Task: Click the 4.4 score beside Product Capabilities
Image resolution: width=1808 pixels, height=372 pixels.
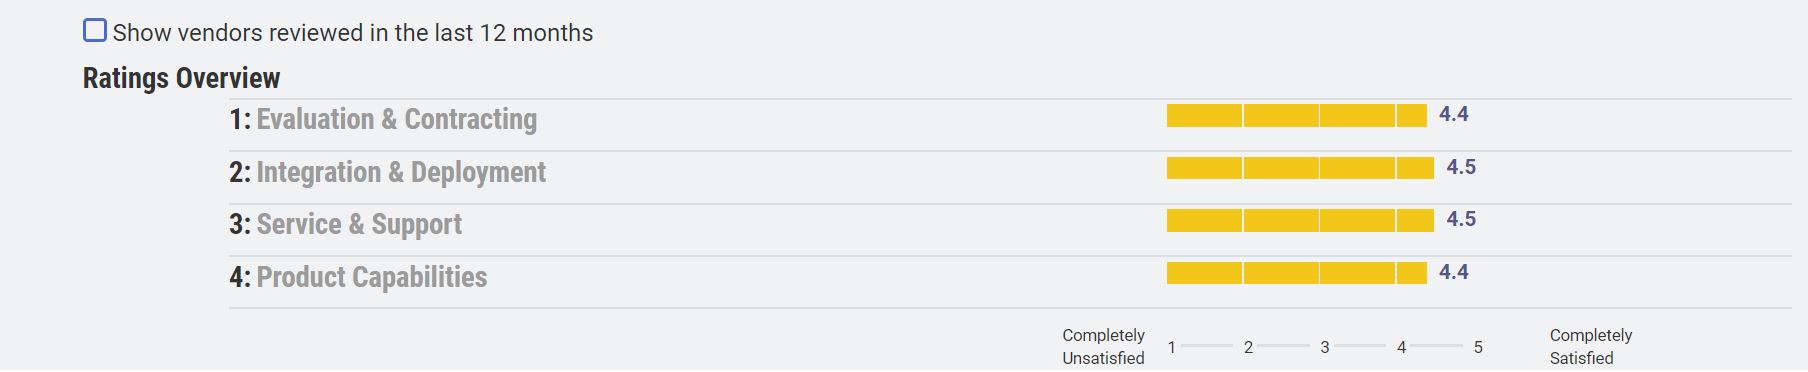Action: (x=1454, y=272)
